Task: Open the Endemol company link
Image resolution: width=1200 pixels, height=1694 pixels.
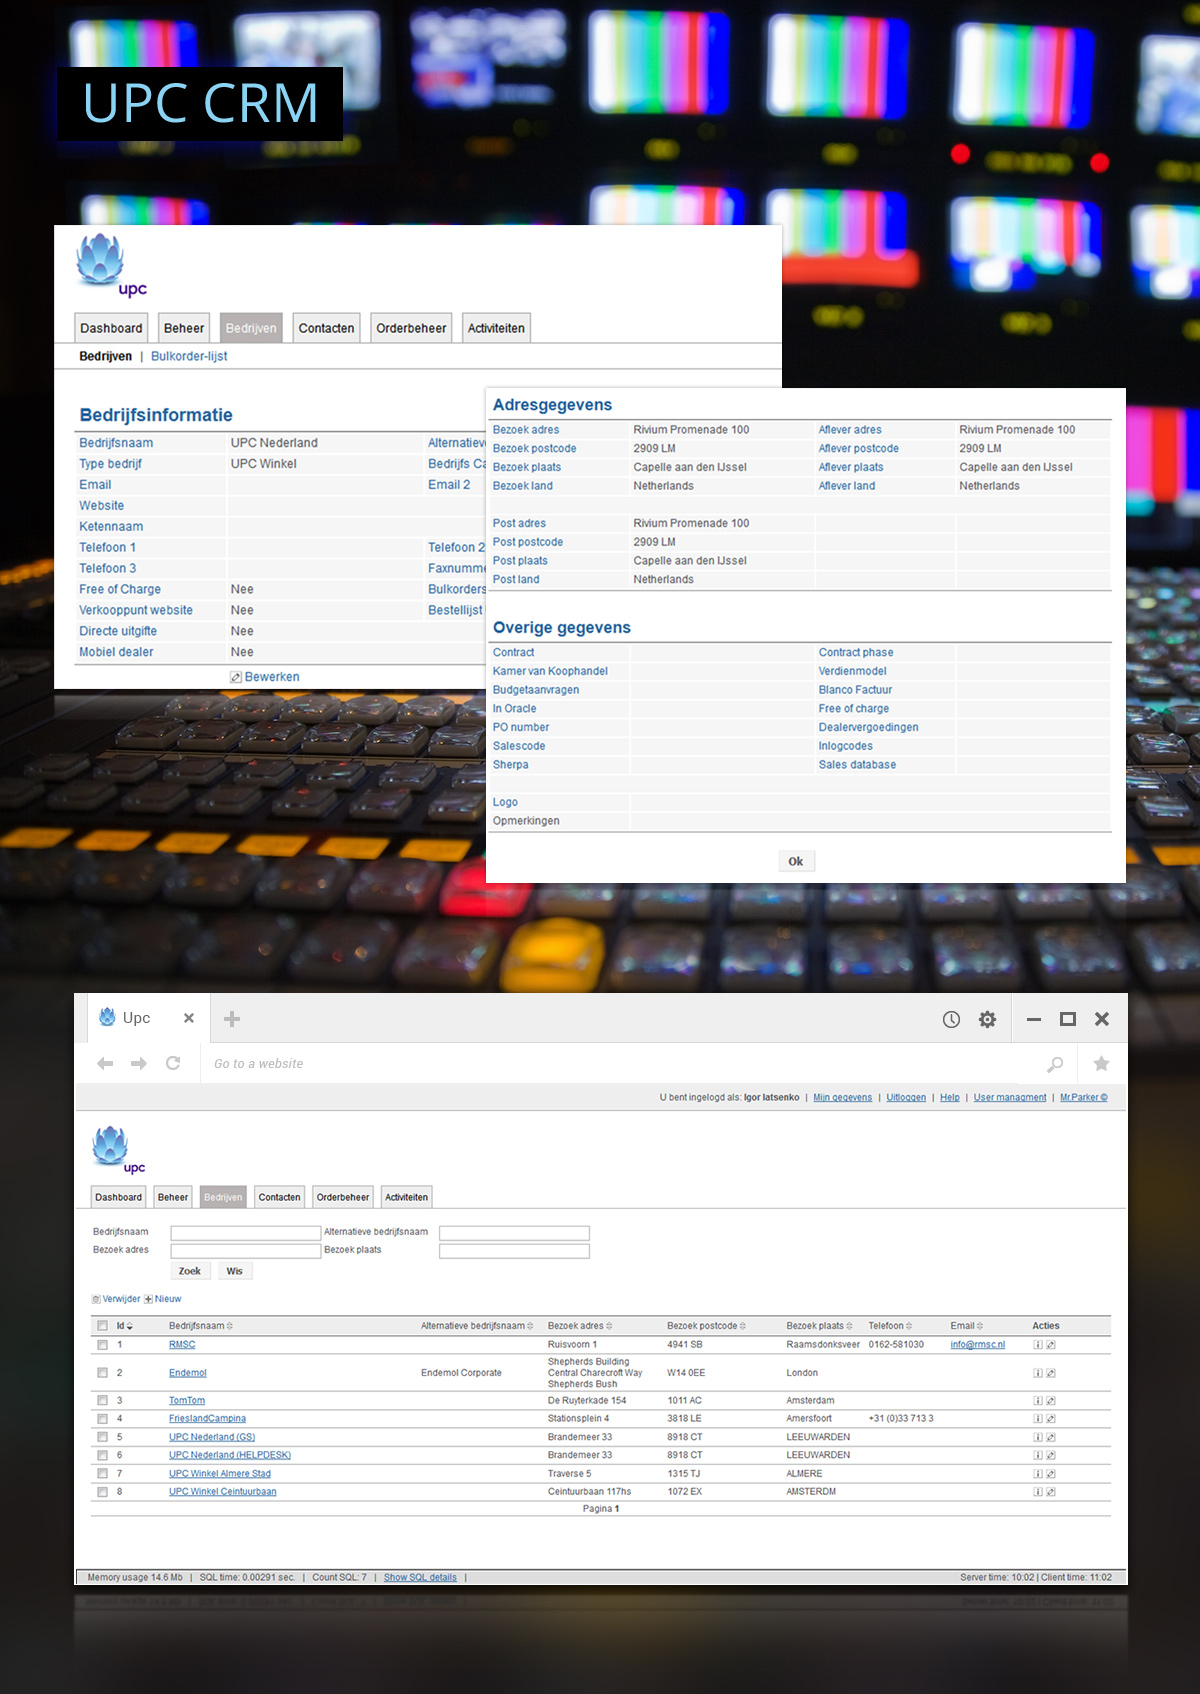Action: [x=188, y=1373]
